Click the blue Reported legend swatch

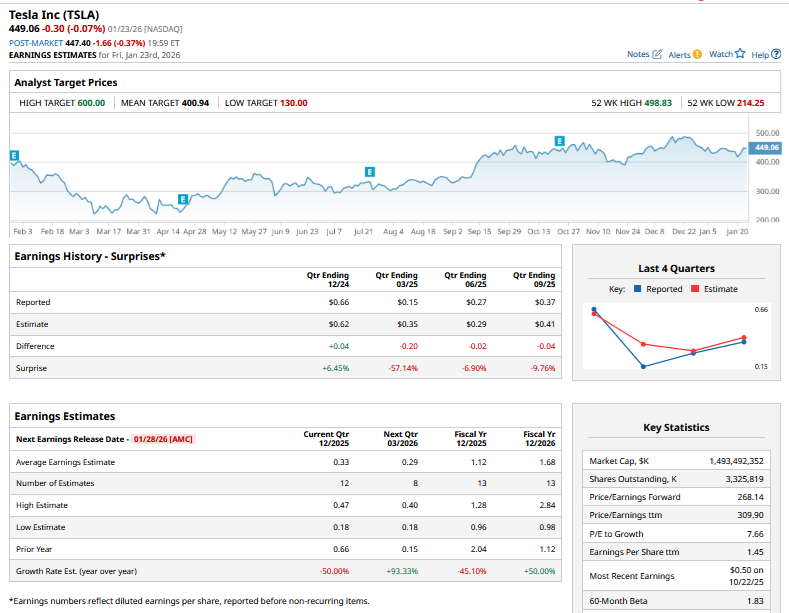637,289
